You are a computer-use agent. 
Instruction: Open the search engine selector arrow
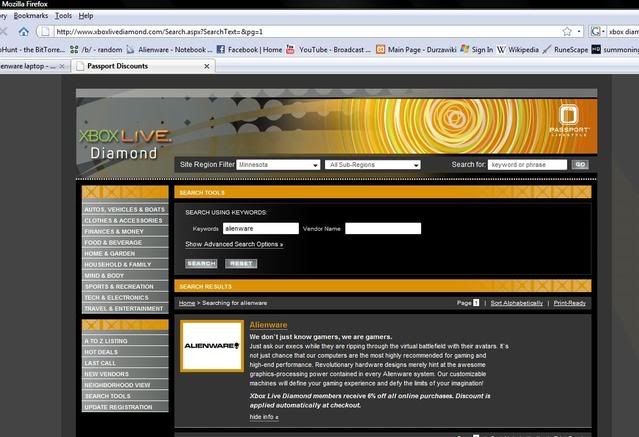click(x=603, y=31)
